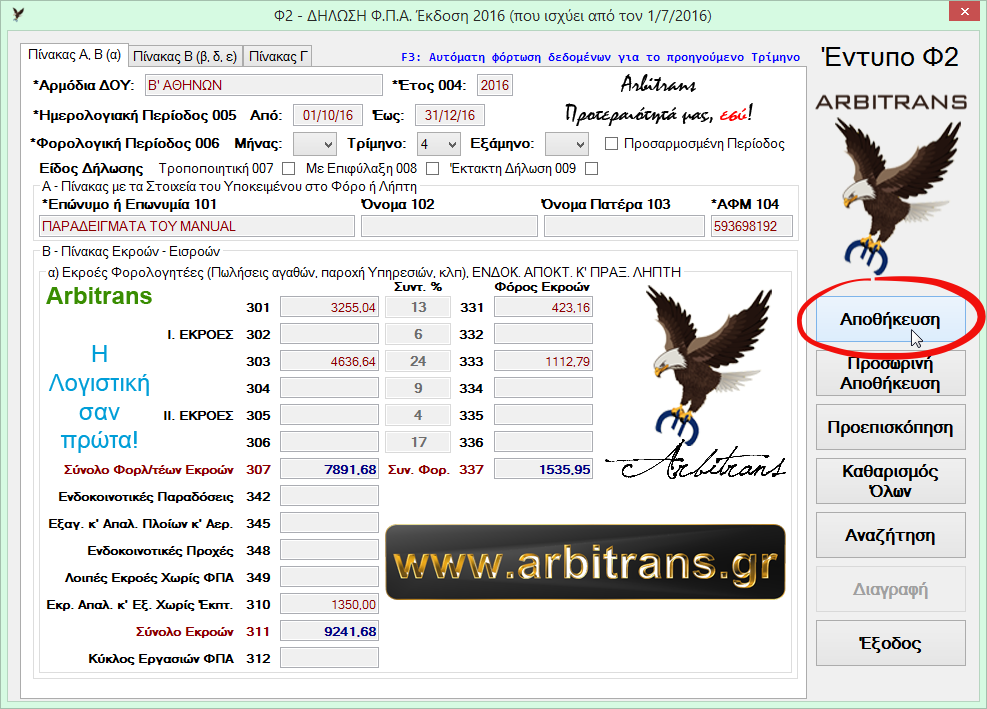
Task: Click tax field 331 showing 423,16
Action: click(x=543, y=307)
